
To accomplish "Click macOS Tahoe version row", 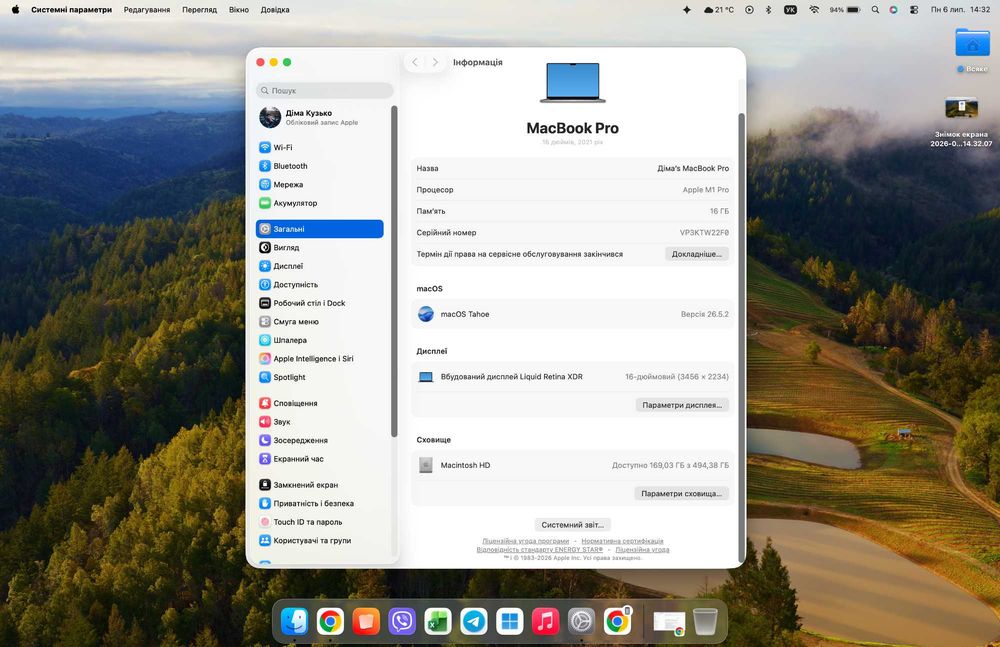I will 572,314.
